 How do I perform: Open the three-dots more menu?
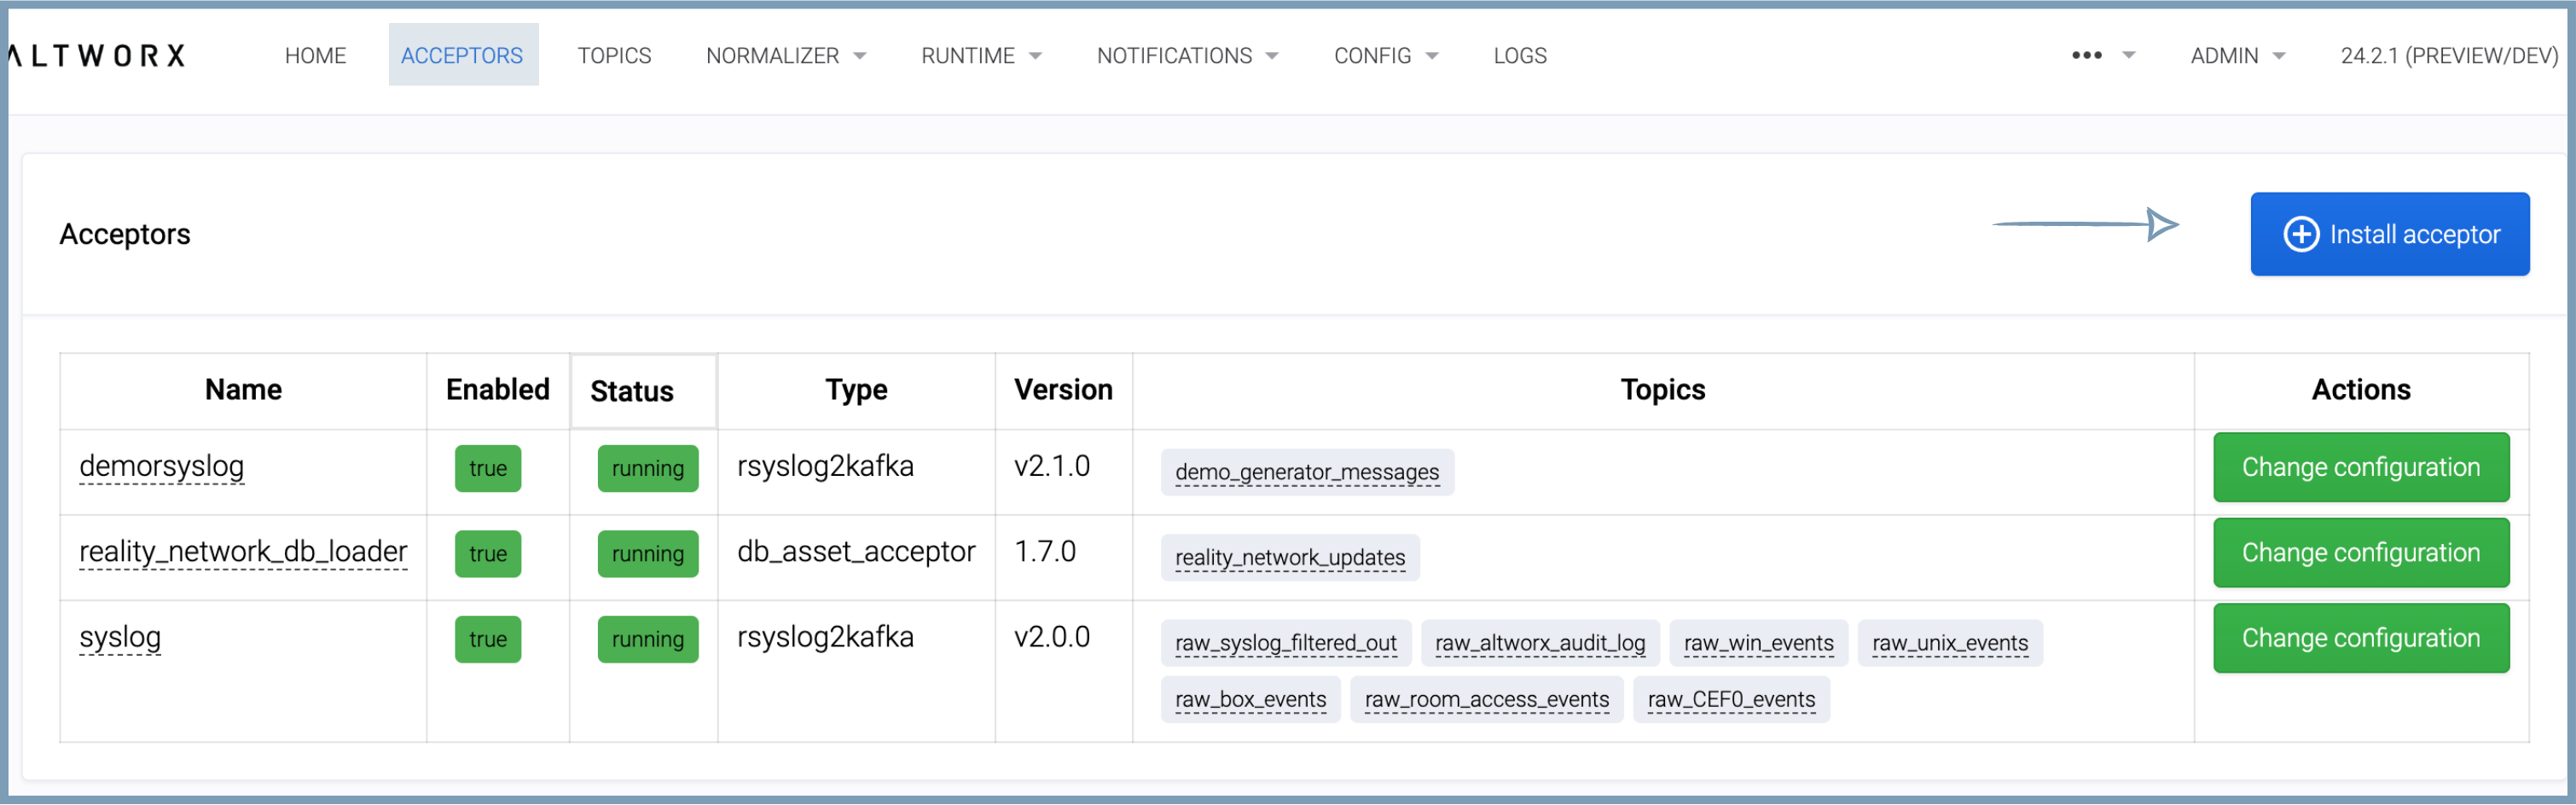(2086, 56)
